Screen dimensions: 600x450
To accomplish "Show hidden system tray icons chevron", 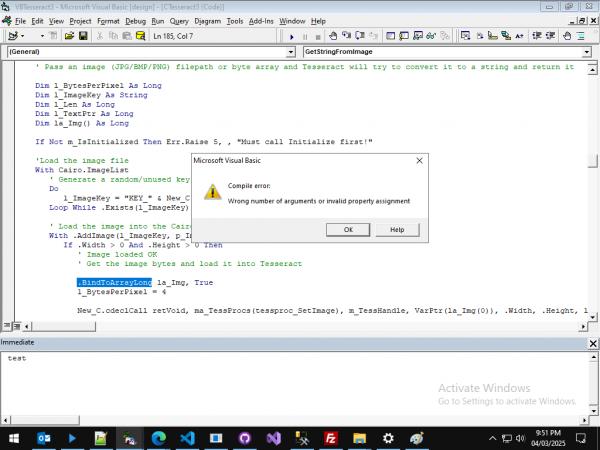I will point(492,438).
